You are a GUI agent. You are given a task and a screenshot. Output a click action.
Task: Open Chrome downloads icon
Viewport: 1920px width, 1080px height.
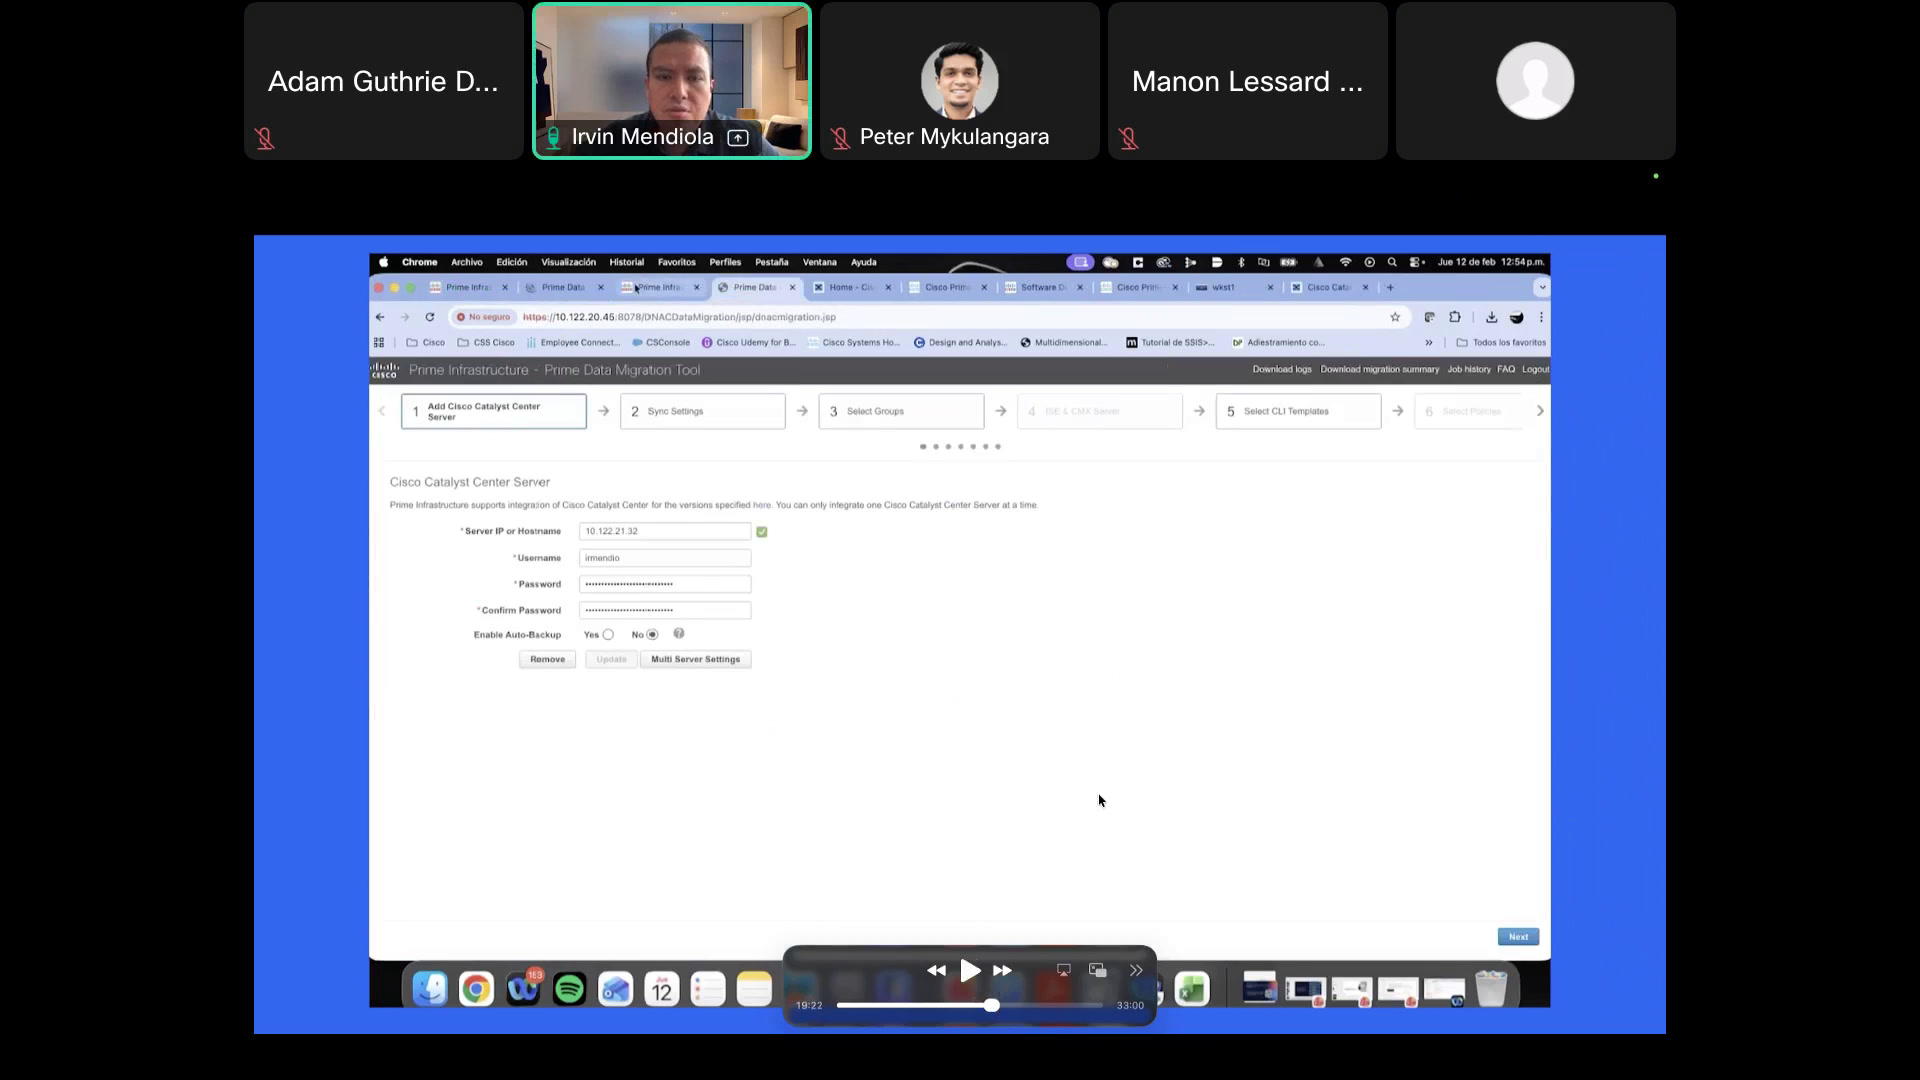point(1491,317)
